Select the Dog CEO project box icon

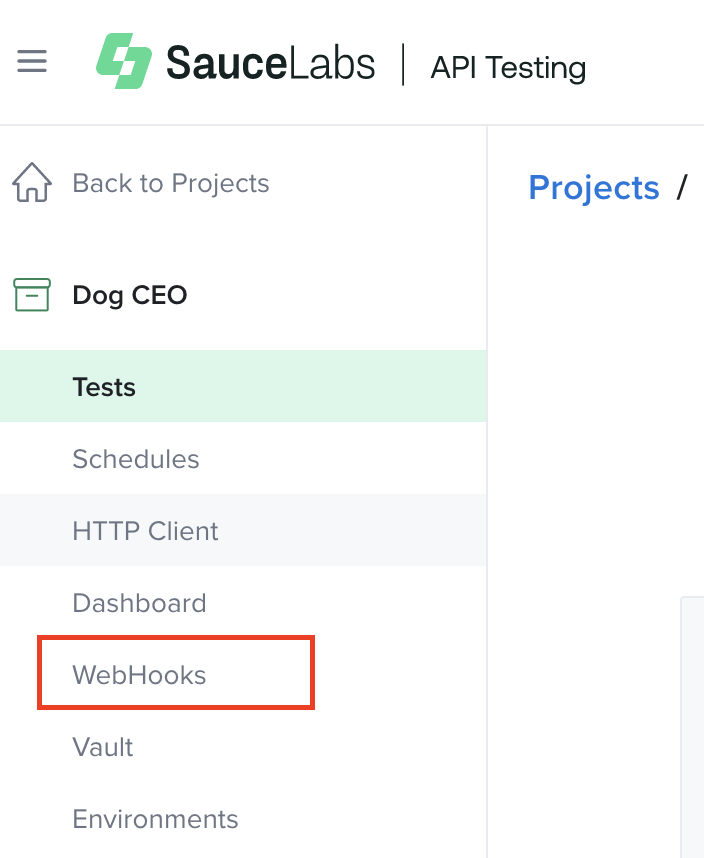tap(31, 295)
